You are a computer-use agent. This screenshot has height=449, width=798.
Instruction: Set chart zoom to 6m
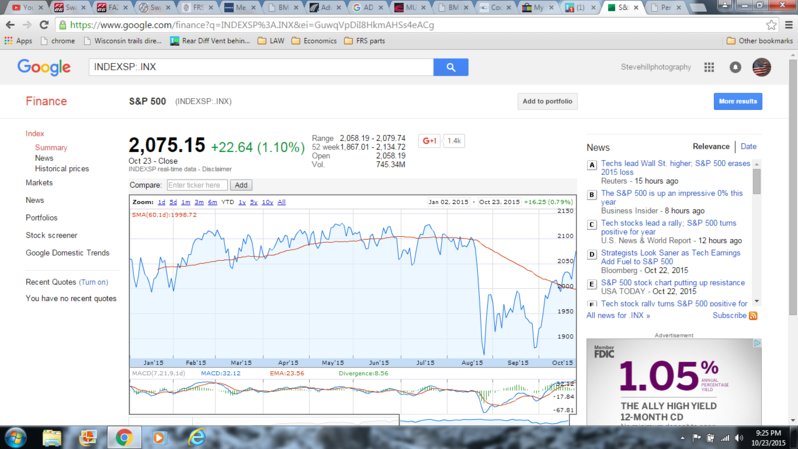[x=212, y=202]
